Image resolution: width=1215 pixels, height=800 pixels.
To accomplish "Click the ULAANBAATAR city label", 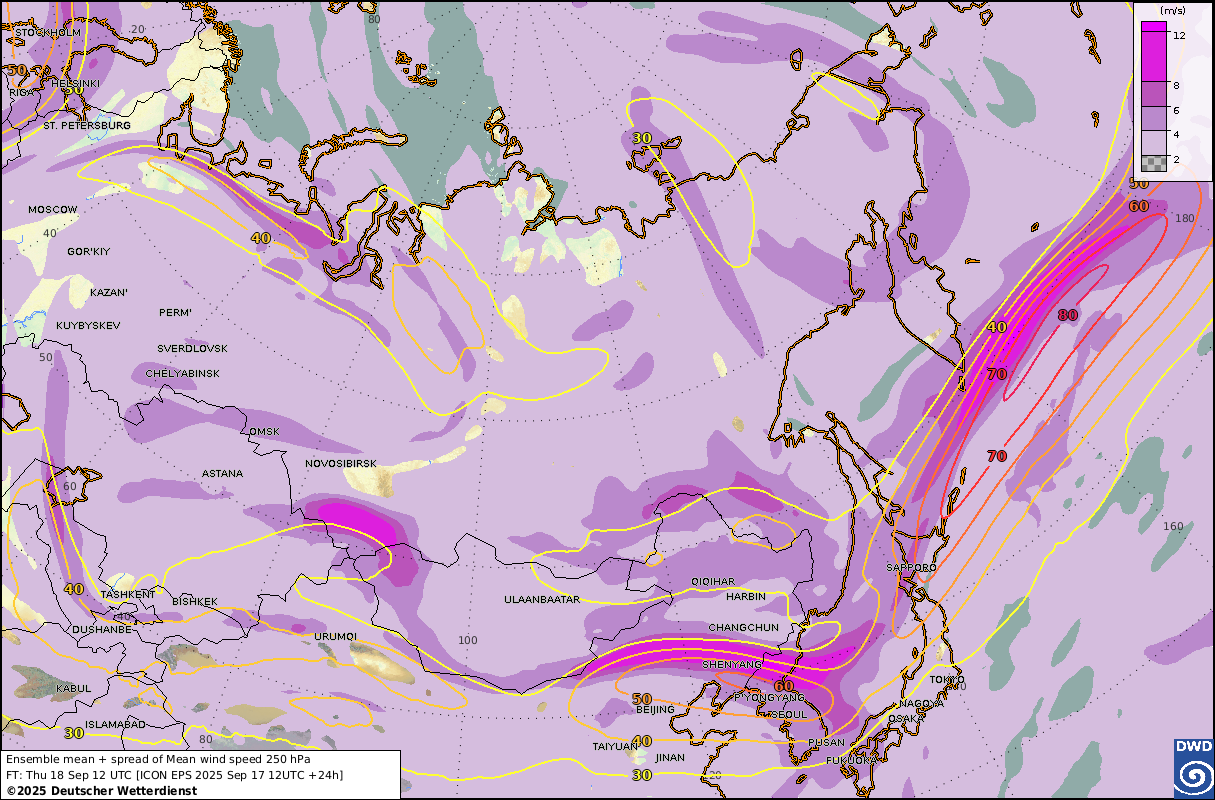I will [x=542, y=600].
